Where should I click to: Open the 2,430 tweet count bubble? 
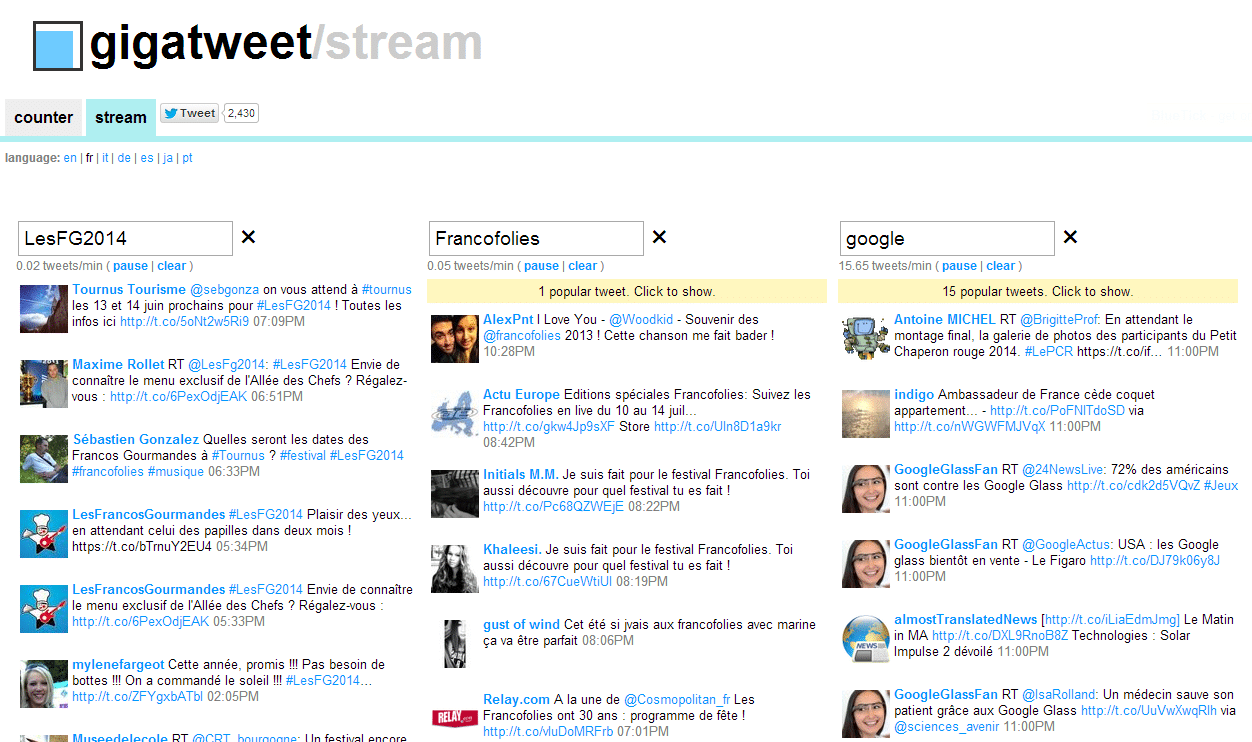(241, 113)
